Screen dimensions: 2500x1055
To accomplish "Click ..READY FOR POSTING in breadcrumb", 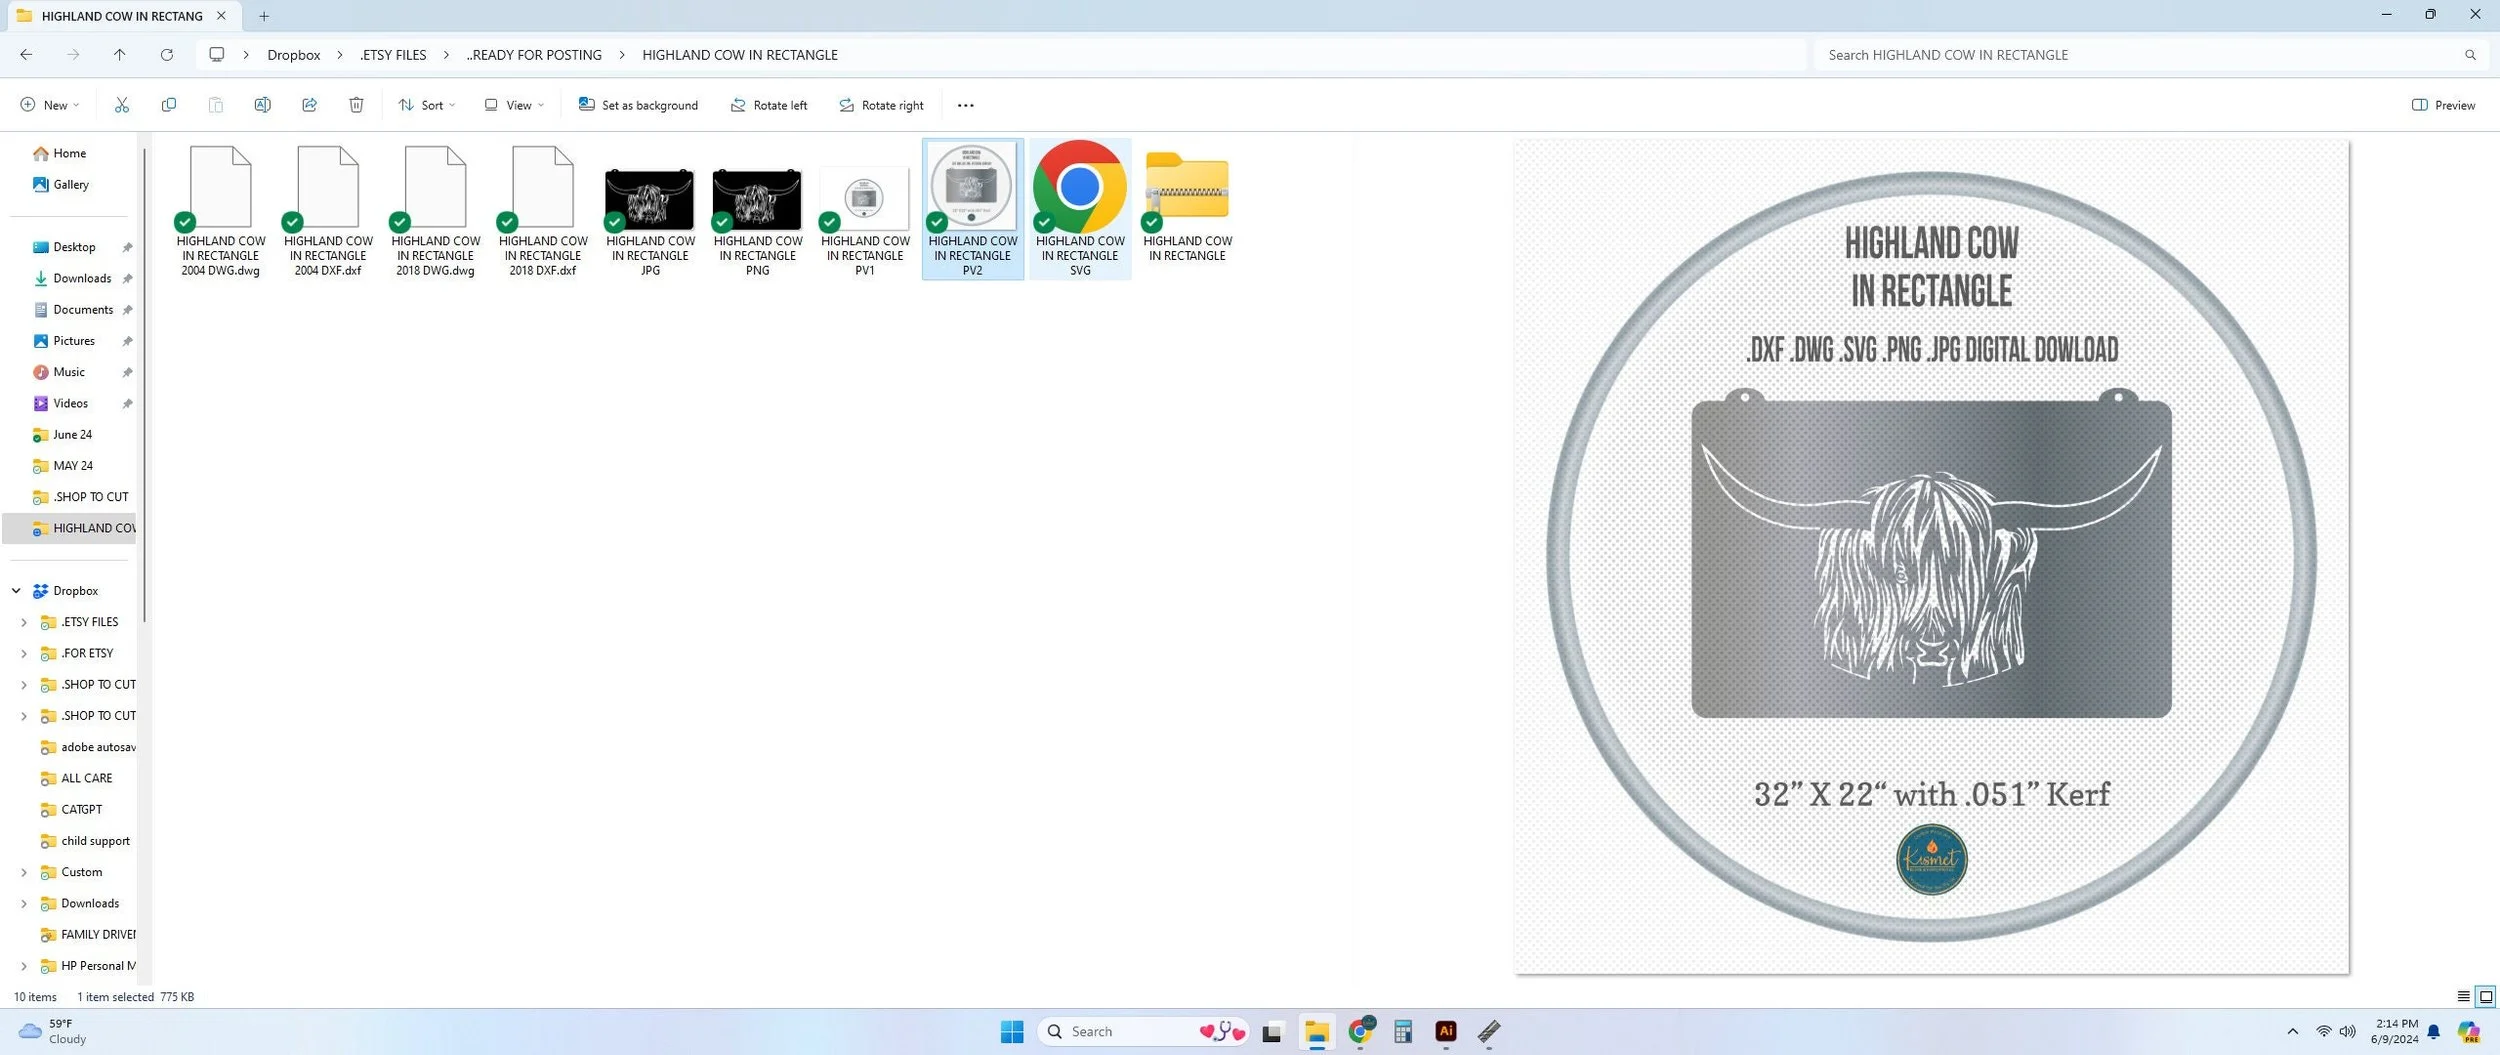I will (534, 55).
